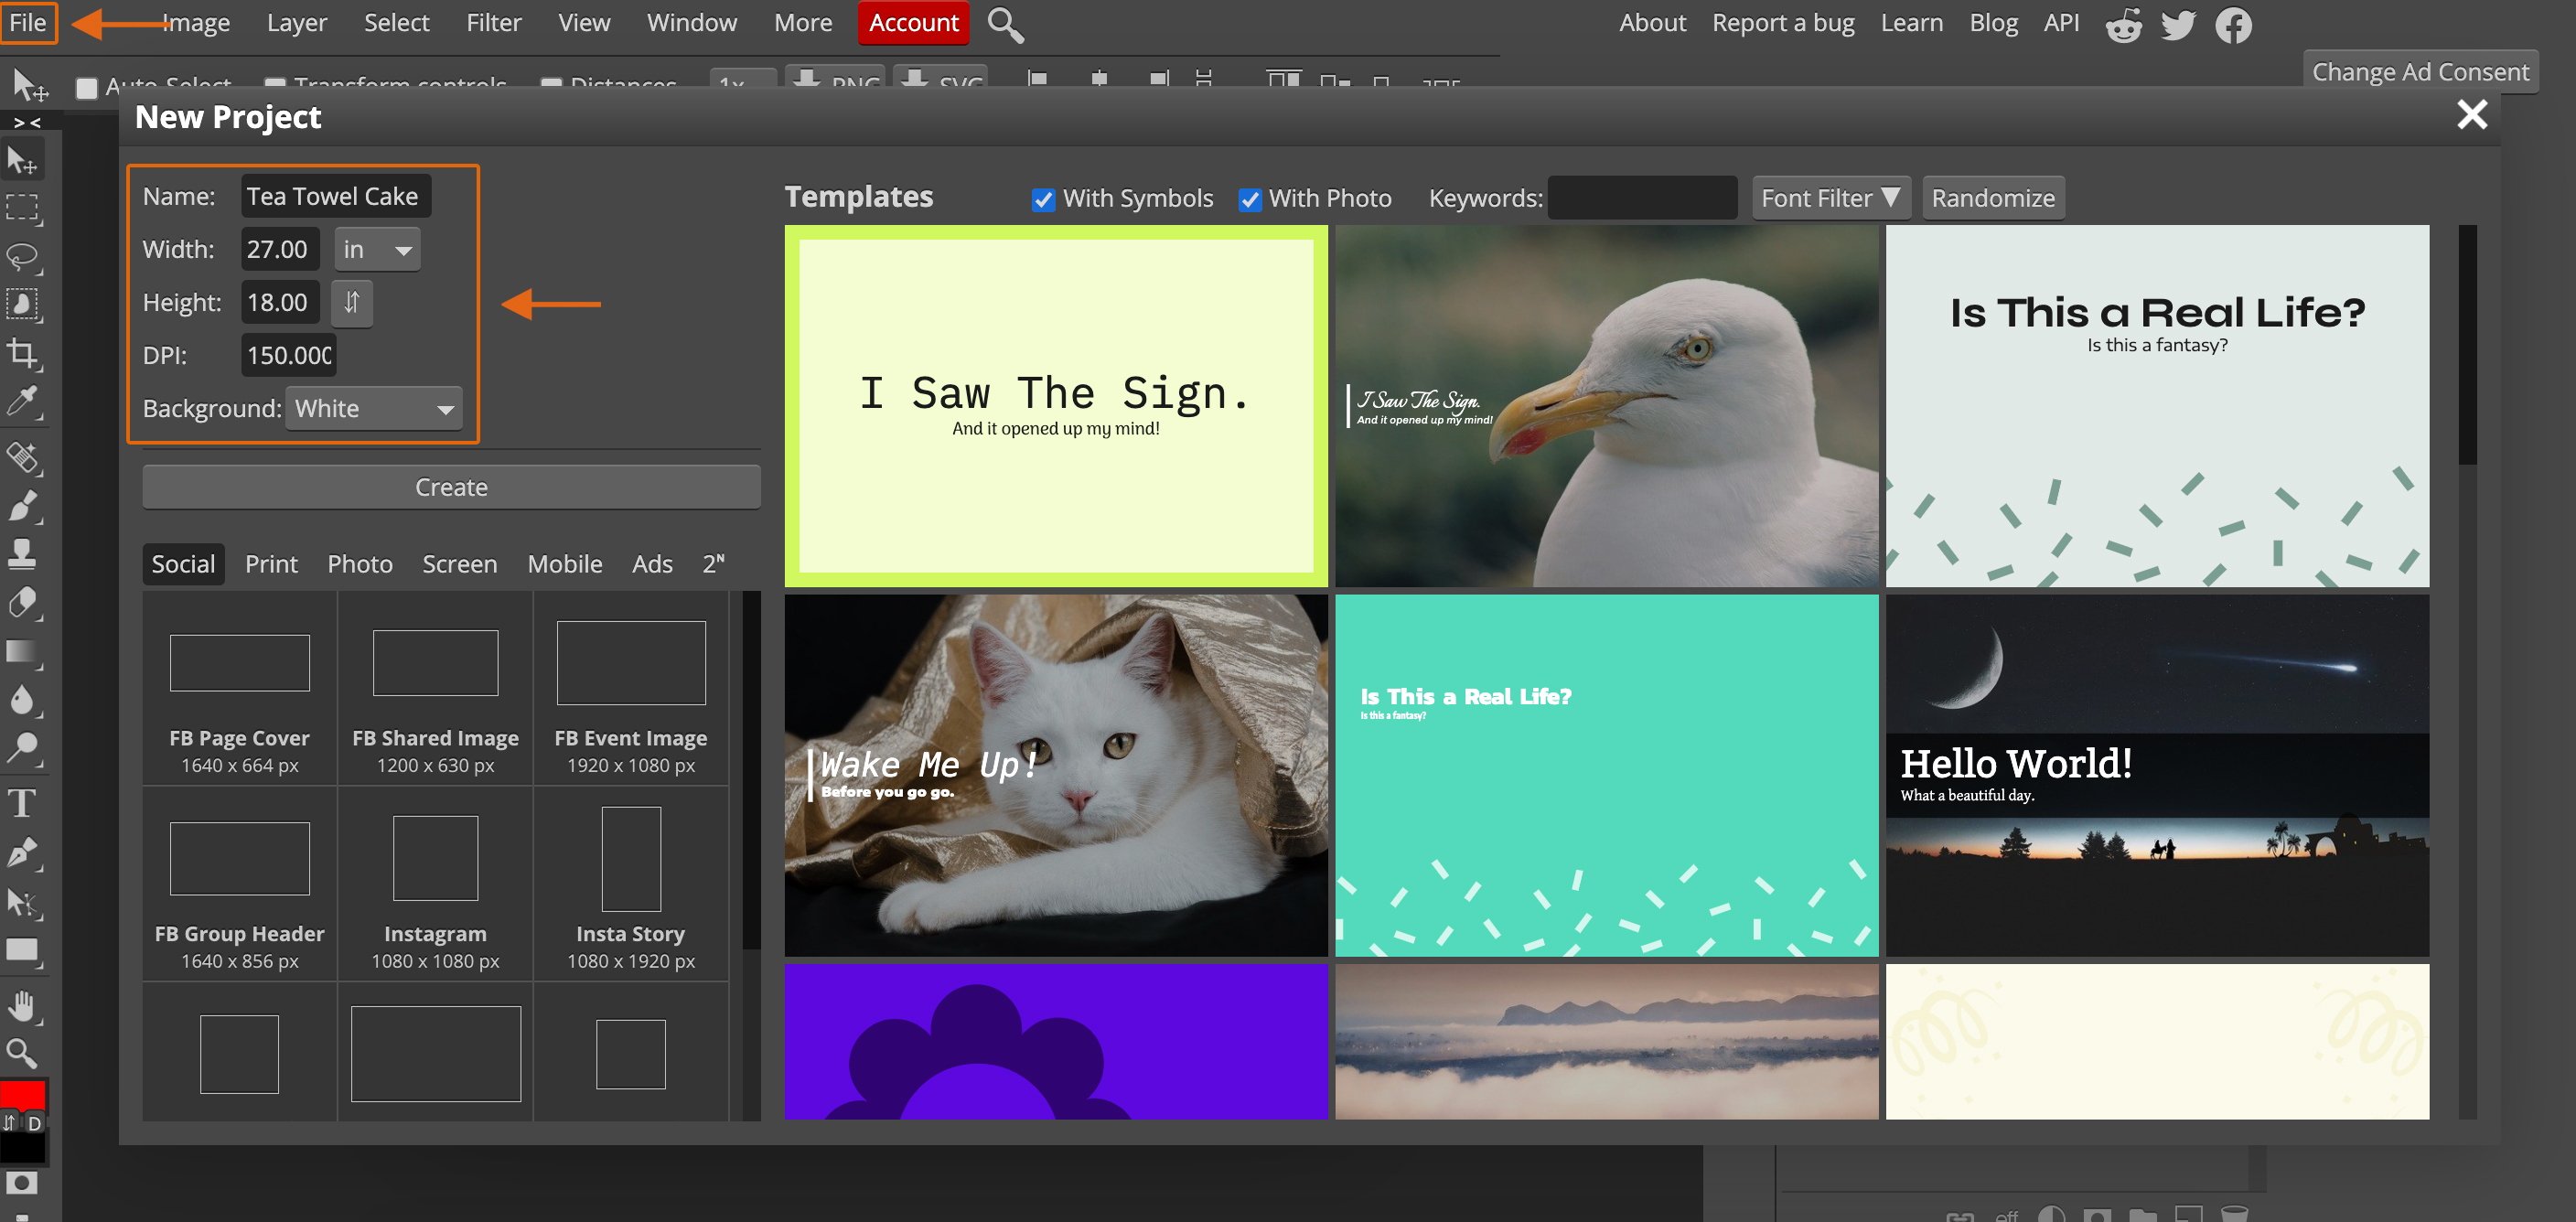The width and height of the screenshot is (2576, 1222).
Task: Toggle Quick Mask mode icon
Action: click(22, 1183)
